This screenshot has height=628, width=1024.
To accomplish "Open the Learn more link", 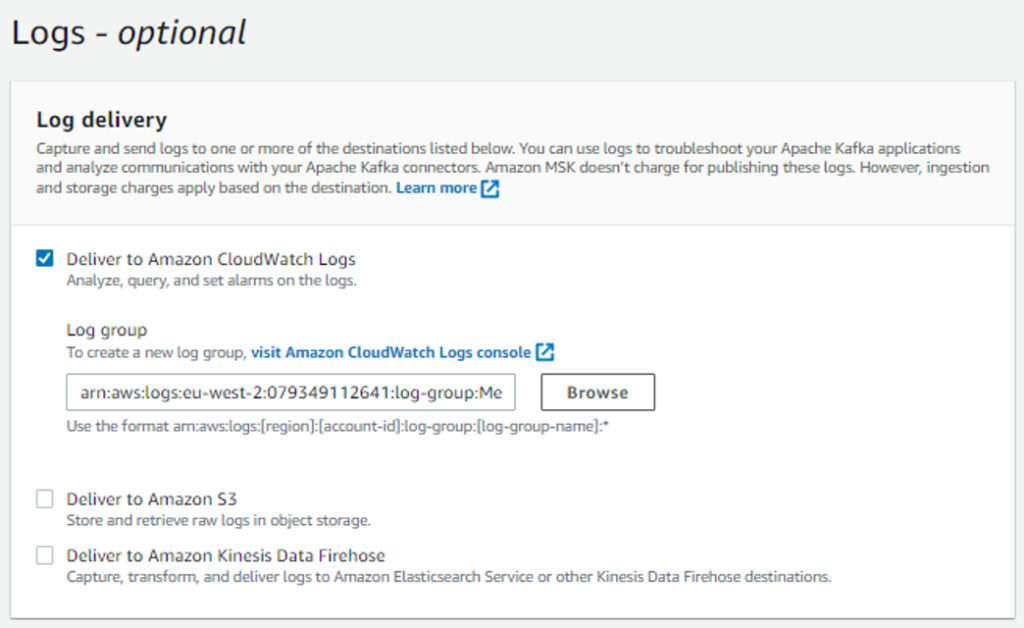I will (x=436, y=188).
